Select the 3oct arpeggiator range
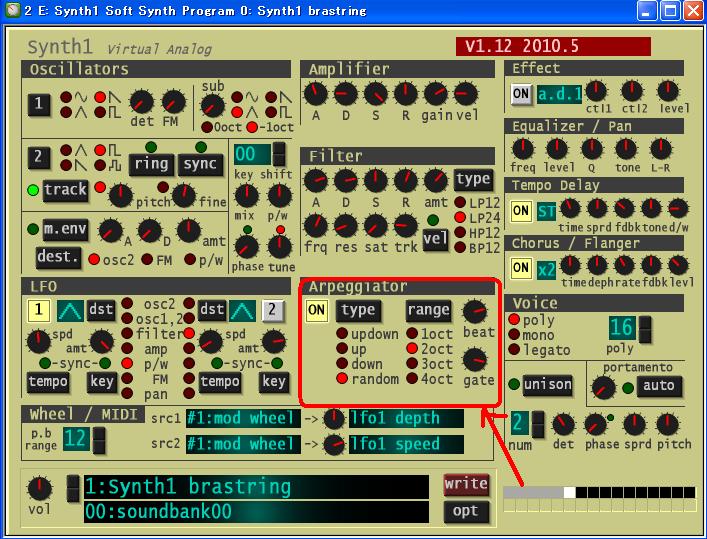Screen dimensions: 707x539 412,364
